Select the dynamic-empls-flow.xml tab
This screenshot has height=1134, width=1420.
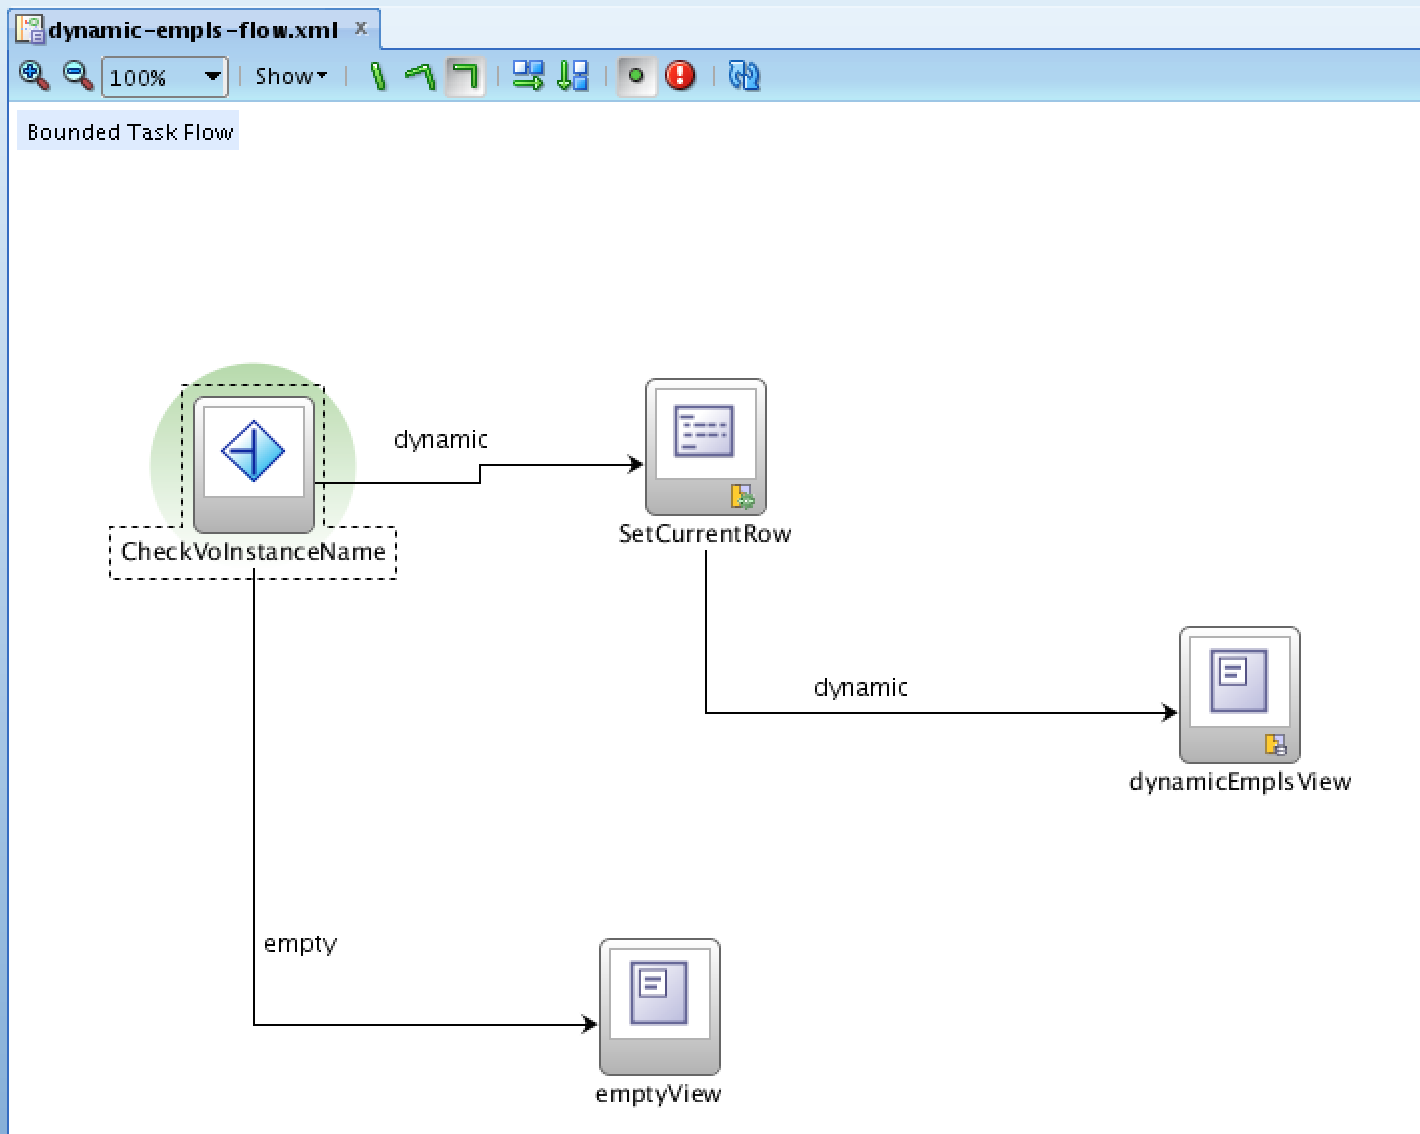tap(193, 30)
